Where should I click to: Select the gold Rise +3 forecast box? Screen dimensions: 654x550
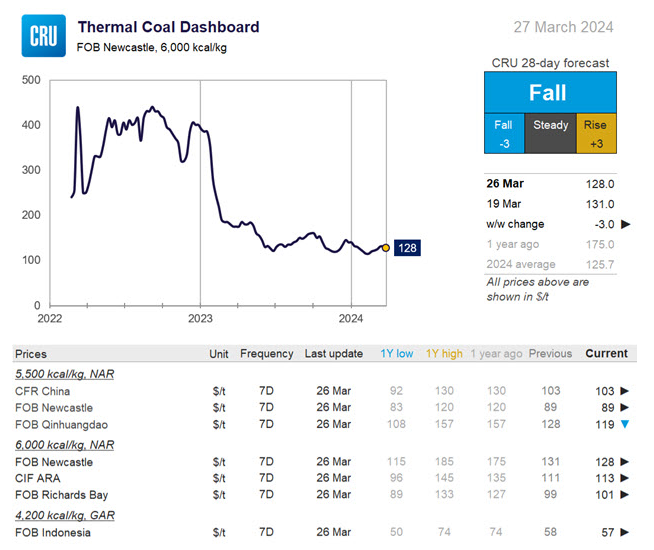point(596,134)
